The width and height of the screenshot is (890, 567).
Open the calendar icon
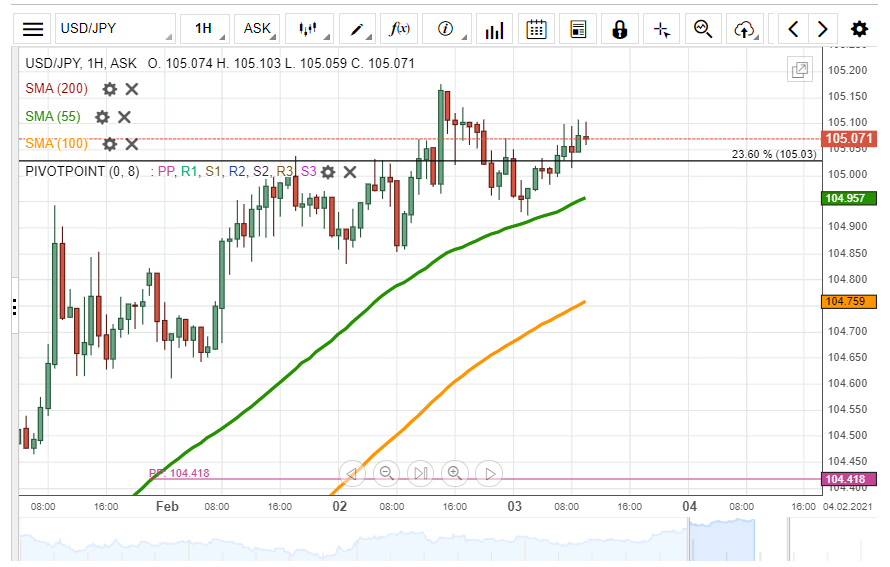(x=536, y=29)
